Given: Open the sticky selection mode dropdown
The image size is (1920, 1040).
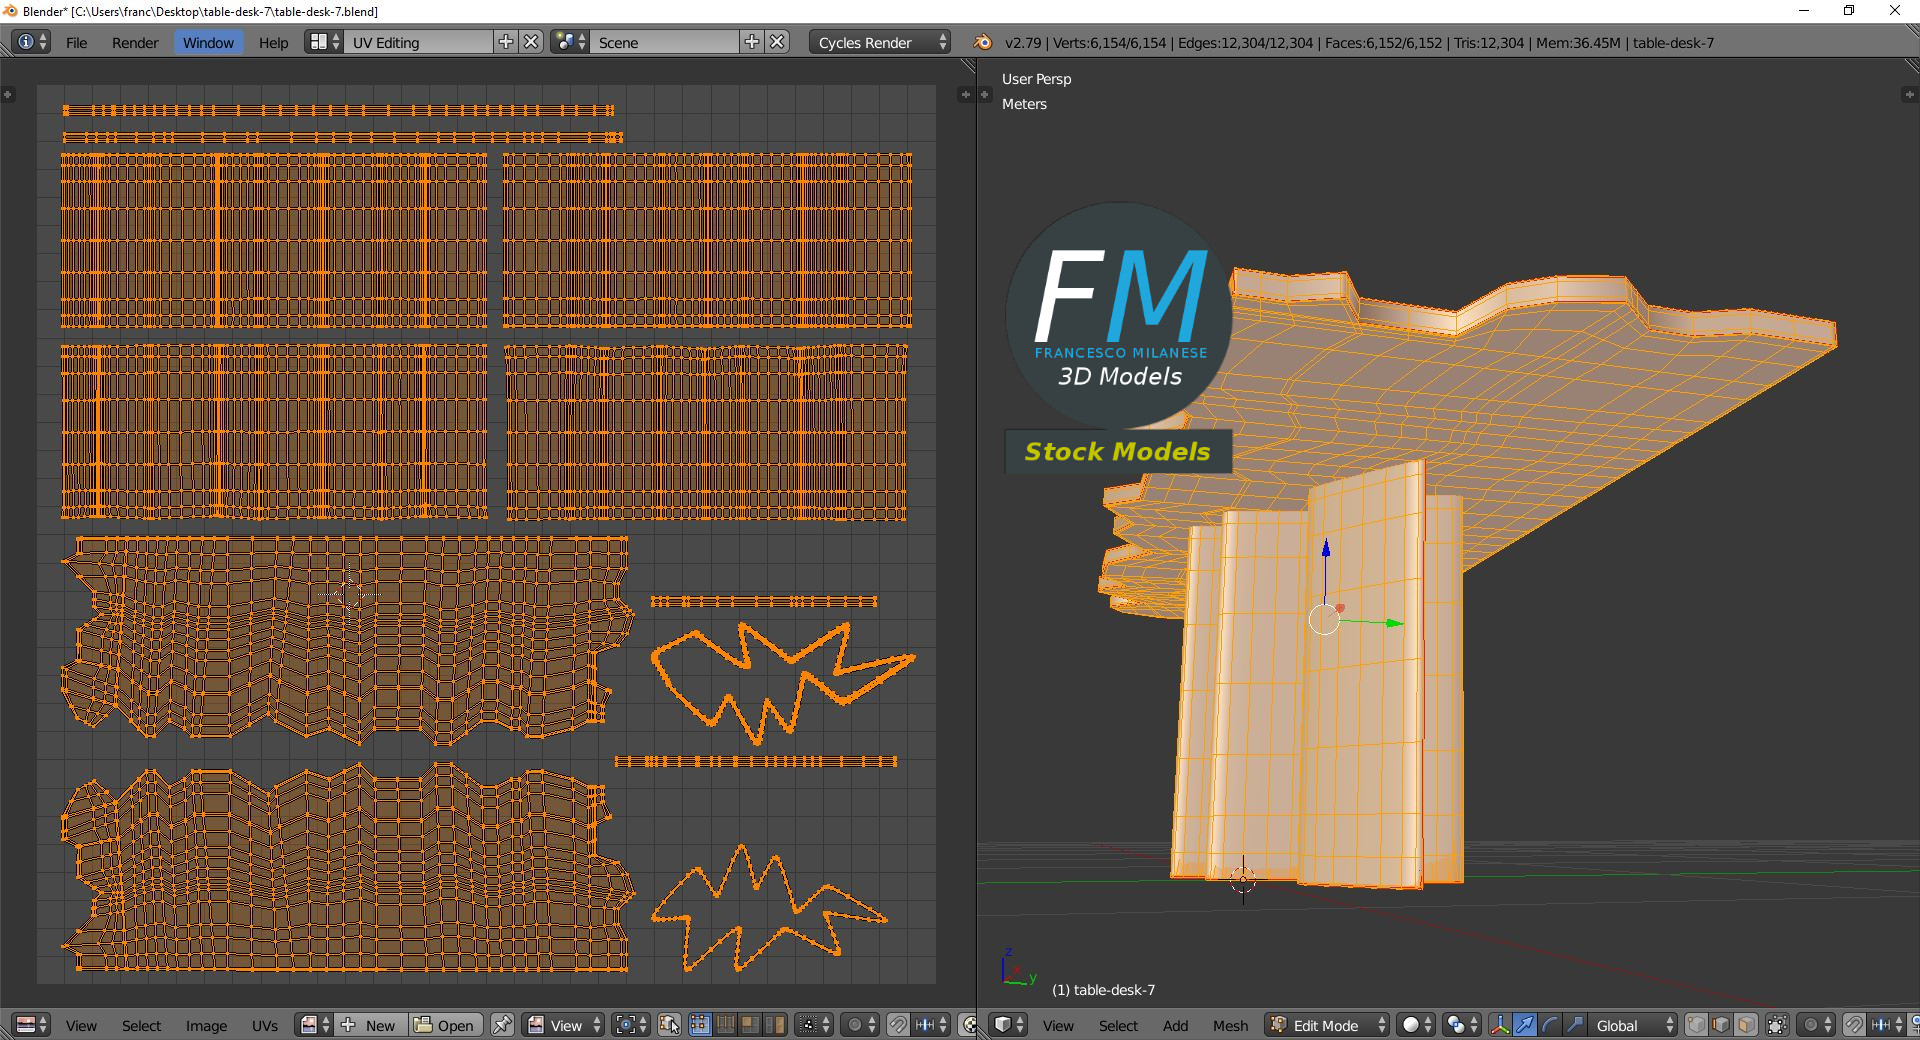Looking at the screenshot, I should pyautogui.click(x=814, y=1025).
